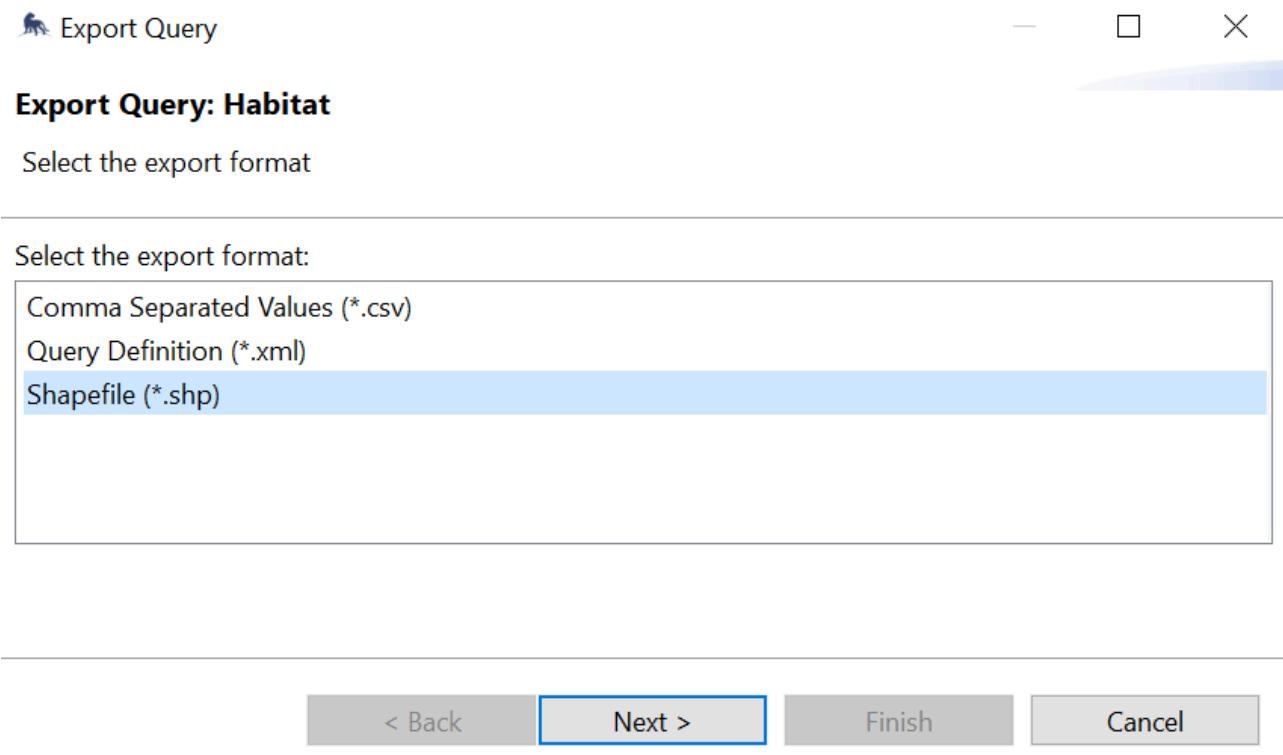Minimize the Export Query dialog
Image resolution: width=1283 pixels, height=755 pixels.
(x=1025, y=29)
